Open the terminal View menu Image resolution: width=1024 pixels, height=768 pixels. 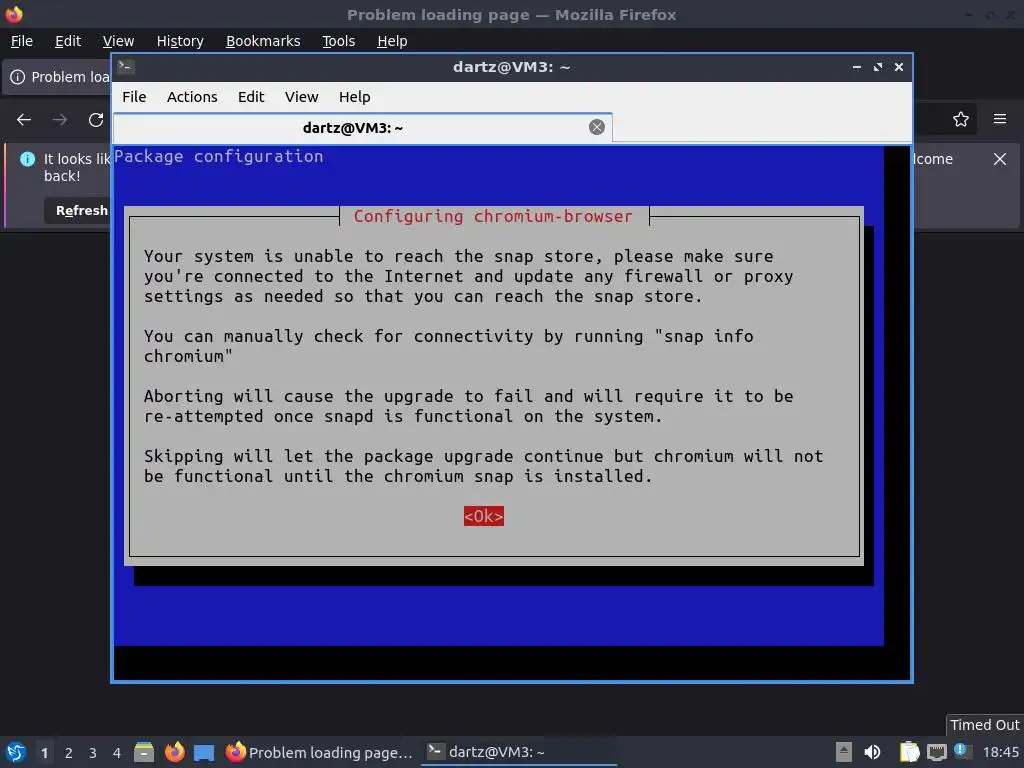(301, 97)
